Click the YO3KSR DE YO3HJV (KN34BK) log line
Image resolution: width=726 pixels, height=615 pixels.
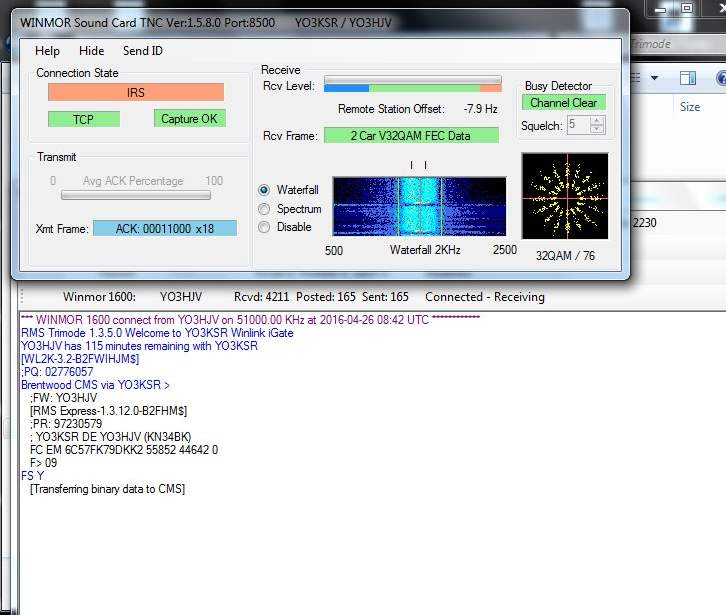110,437
